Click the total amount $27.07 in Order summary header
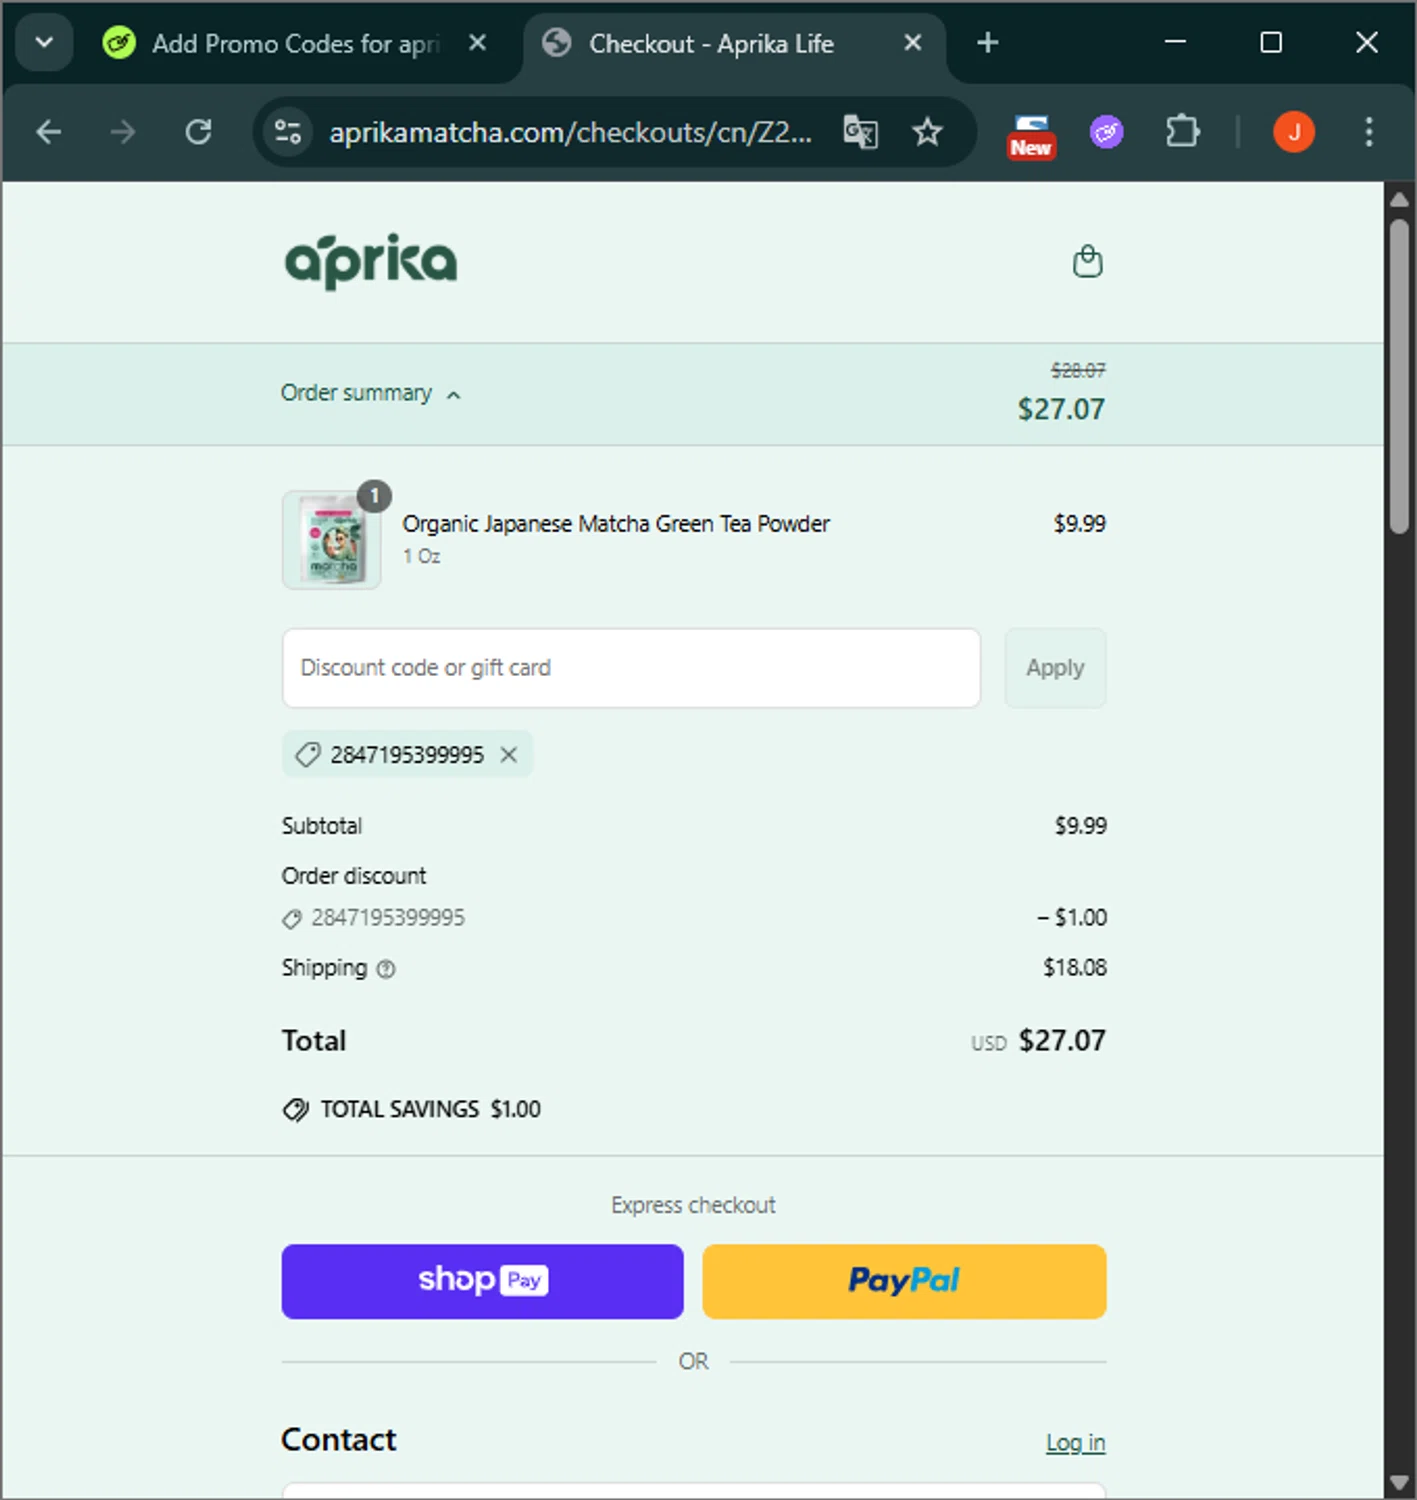 pos(1061,409)
